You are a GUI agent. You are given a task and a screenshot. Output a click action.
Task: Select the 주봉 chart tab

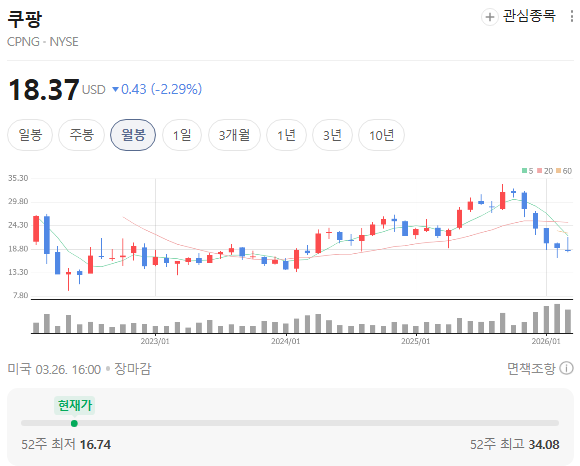(81, 135)
